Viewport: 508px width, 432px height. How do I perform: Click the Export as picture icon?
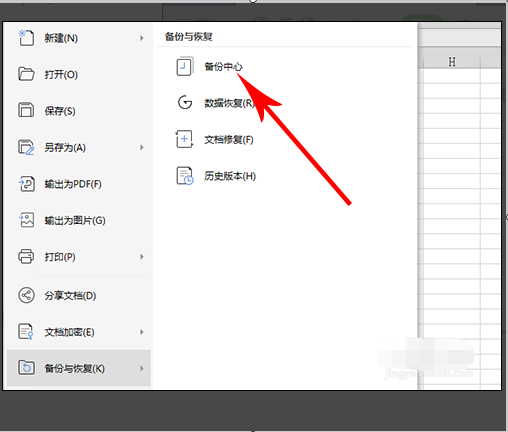(26, 220)
